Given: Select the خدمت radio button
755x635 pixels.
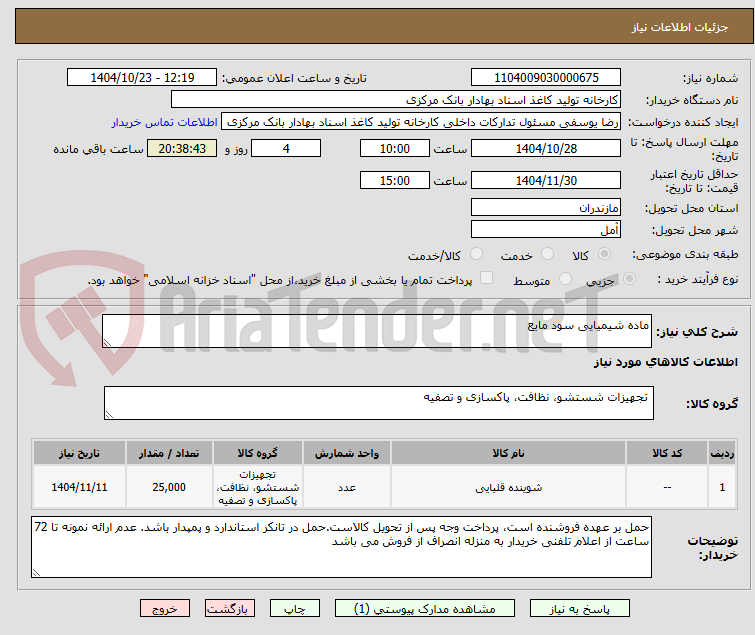Looking at the screenshot, I should click(547, 254).
